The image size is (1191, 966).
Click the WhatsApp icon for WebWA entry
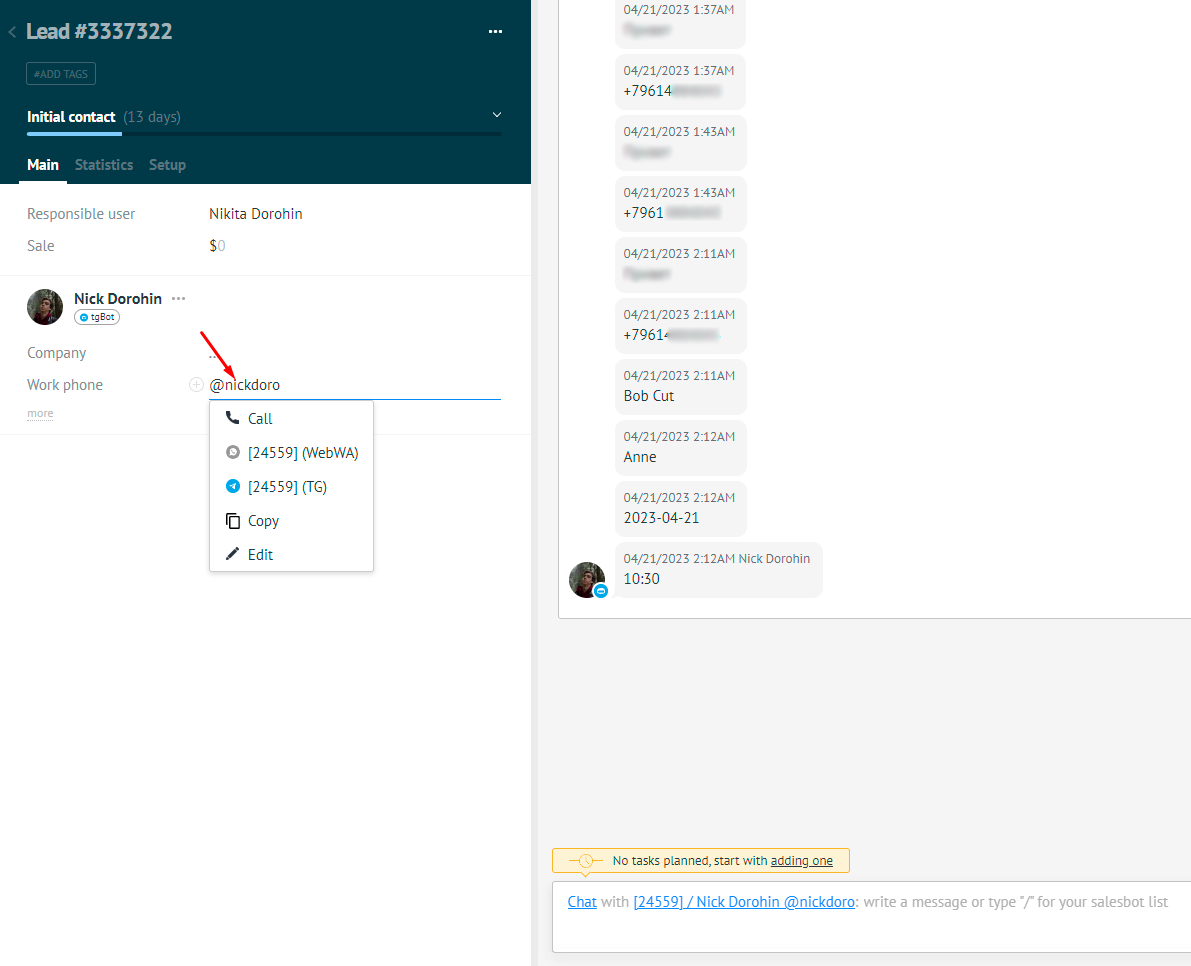click(x=233, y=453)
